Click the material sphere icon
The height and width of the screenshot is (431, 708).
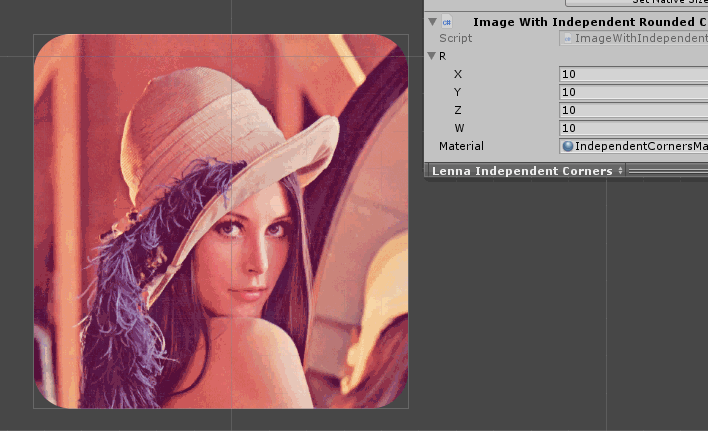(x=568, y=146)
